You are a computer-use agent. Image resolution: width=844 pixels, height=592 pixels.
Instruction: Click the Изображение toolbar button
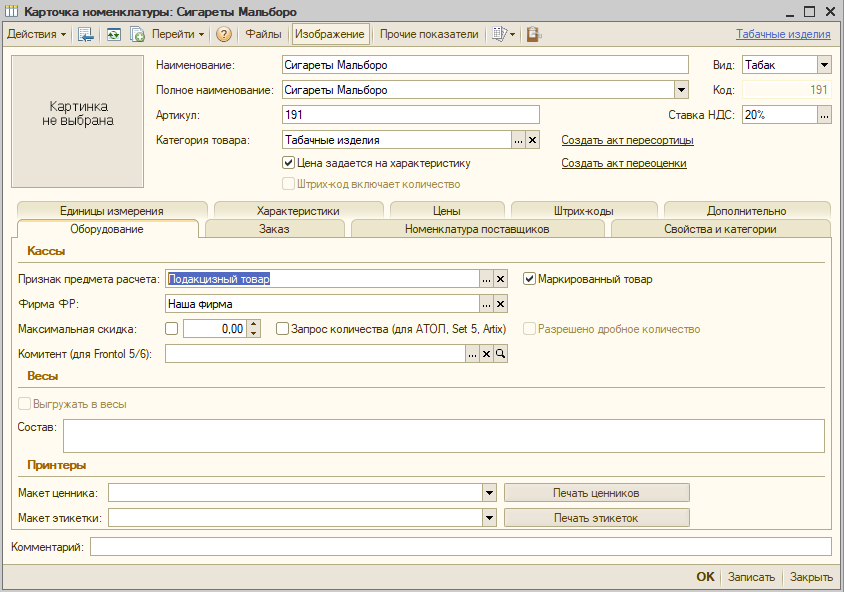pyautogui.click(x=330, y=34)
